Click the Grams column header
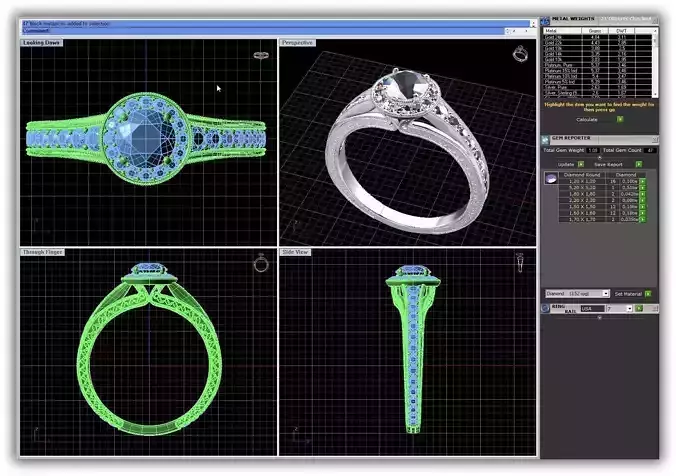Viewport: 676px width, 476px height. pos(595,31)
